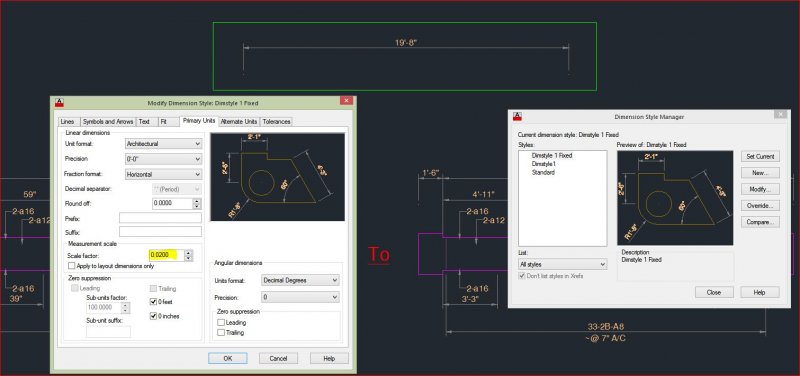This screenshot has width=800, height=376.
Task: Click the Compare... button
Action: (760, 222)
